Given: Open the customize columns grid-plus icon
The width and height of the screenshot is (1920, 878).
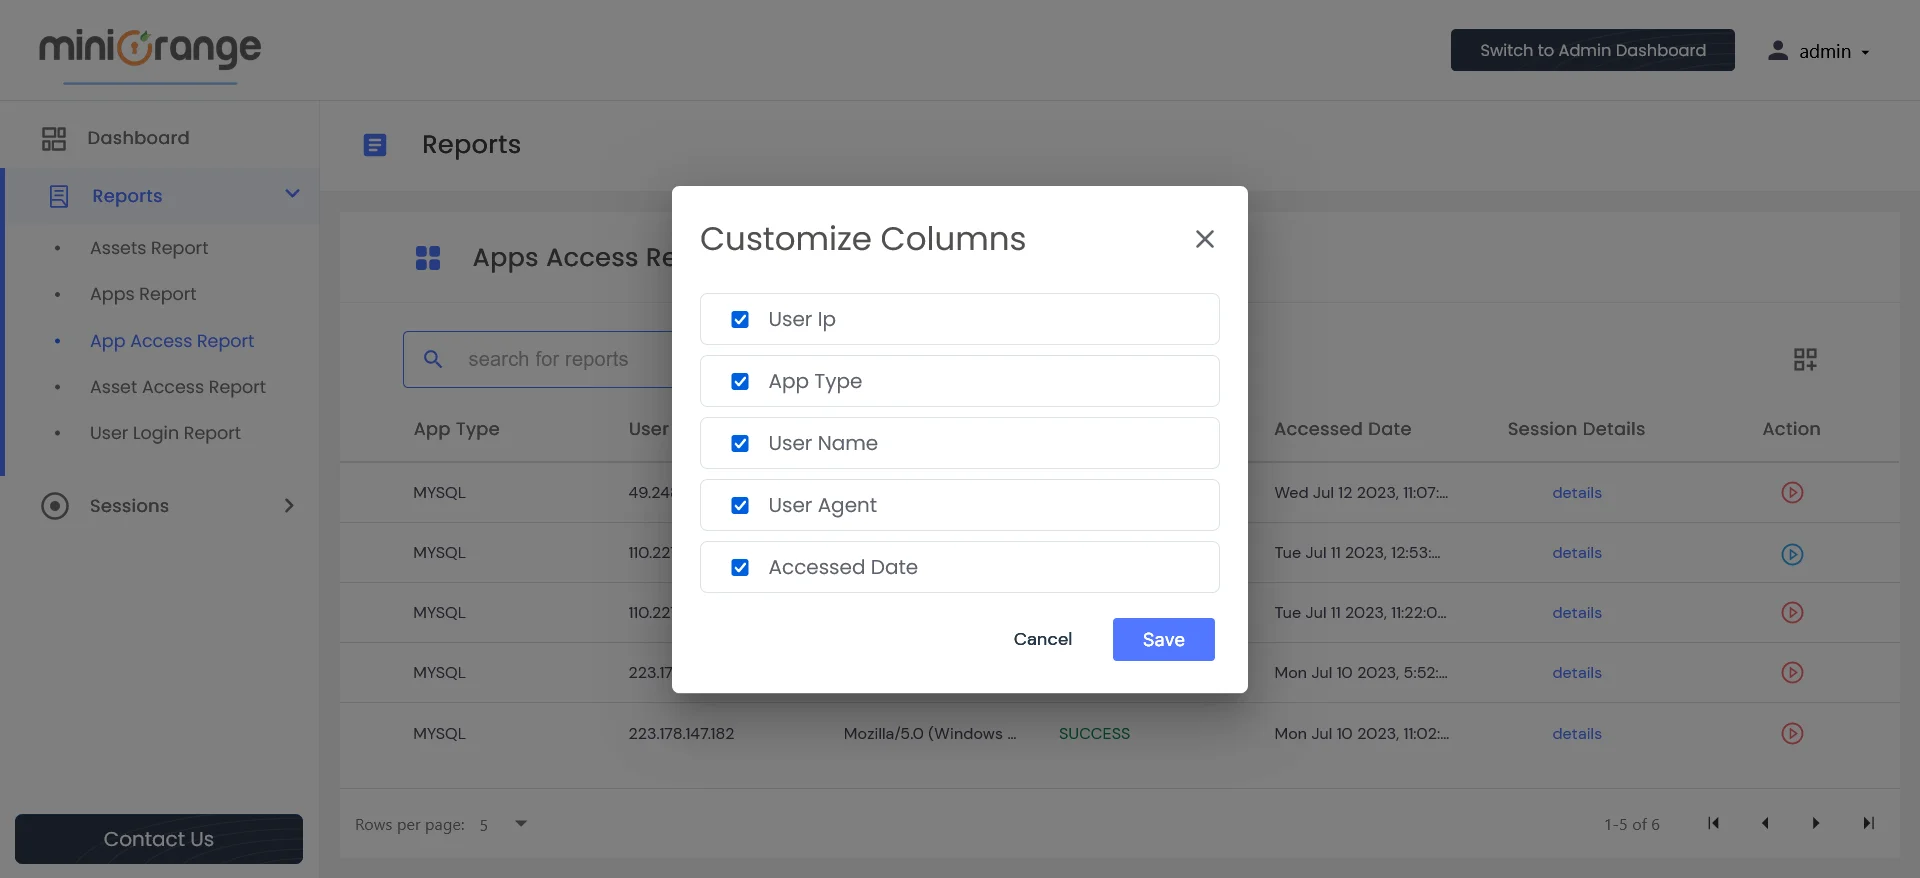Looking at the screenshot, I should [1805, 360].
